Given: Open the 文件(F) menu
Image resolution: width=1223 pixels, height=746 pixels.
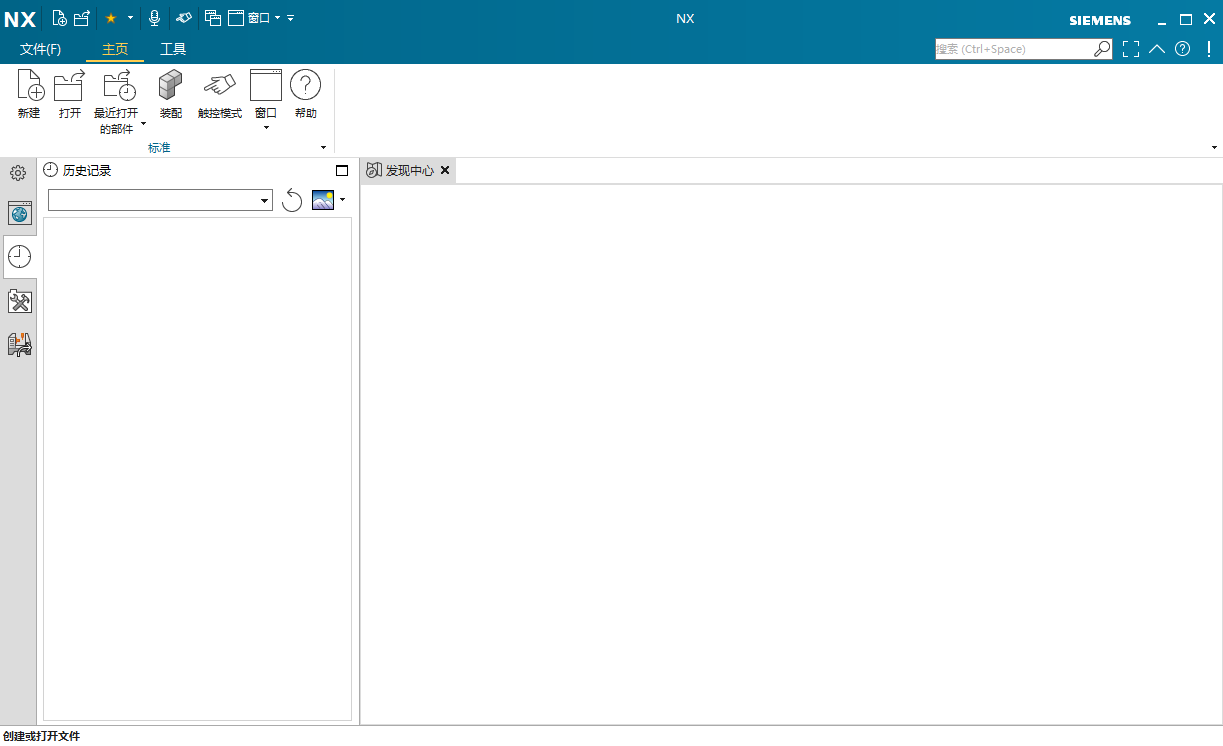Looking at the screenshot, I should (x=39, y=48).
